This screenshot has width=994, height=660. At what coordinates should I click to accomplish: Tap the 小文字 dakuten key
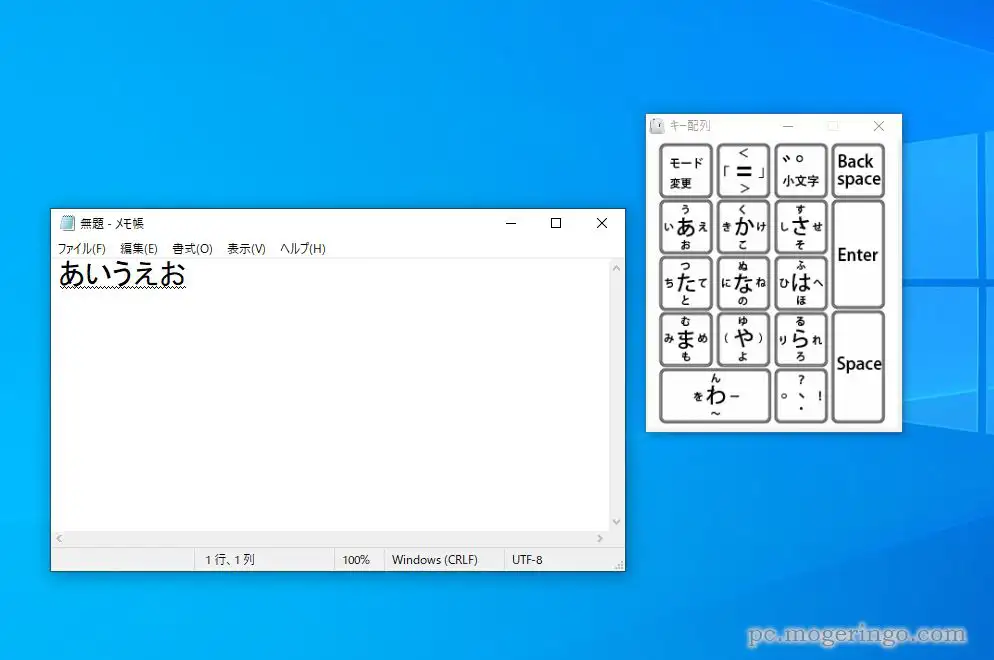(801, 171)
